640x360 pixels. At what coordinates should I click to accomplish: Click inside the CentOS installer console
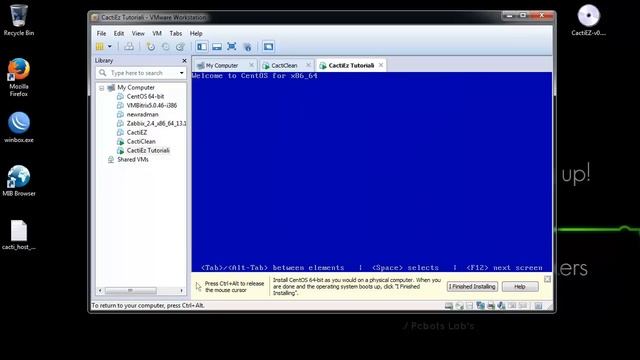371,172
